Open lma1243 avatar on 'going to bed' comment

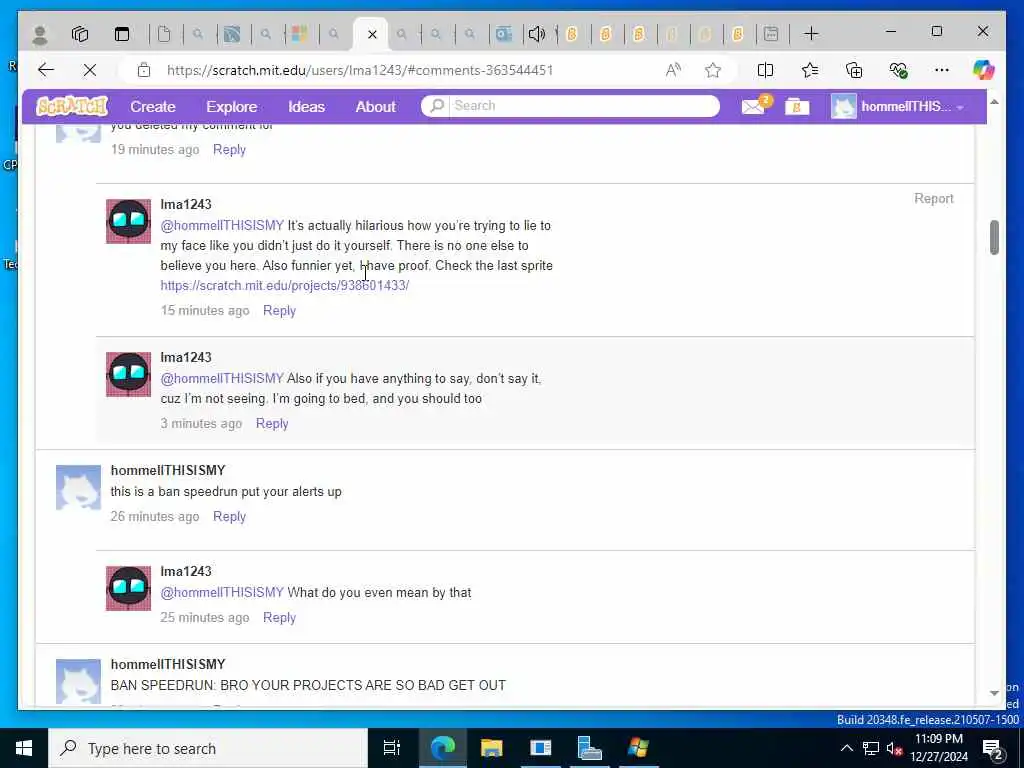pyautogui.click(x=129, y=374)
